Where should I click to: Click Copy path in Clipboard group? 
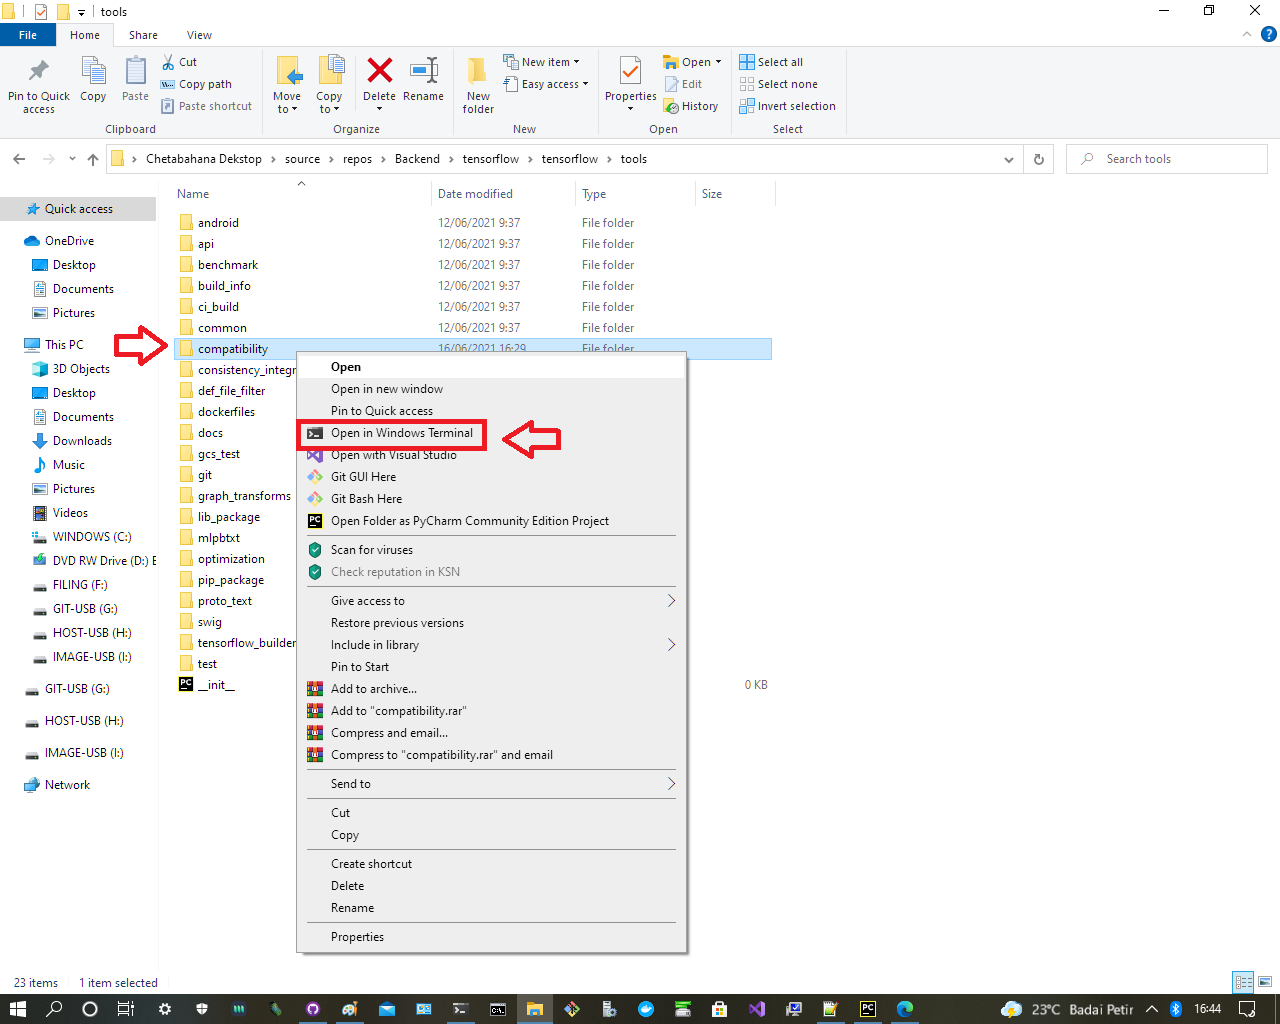pos(196,84)
